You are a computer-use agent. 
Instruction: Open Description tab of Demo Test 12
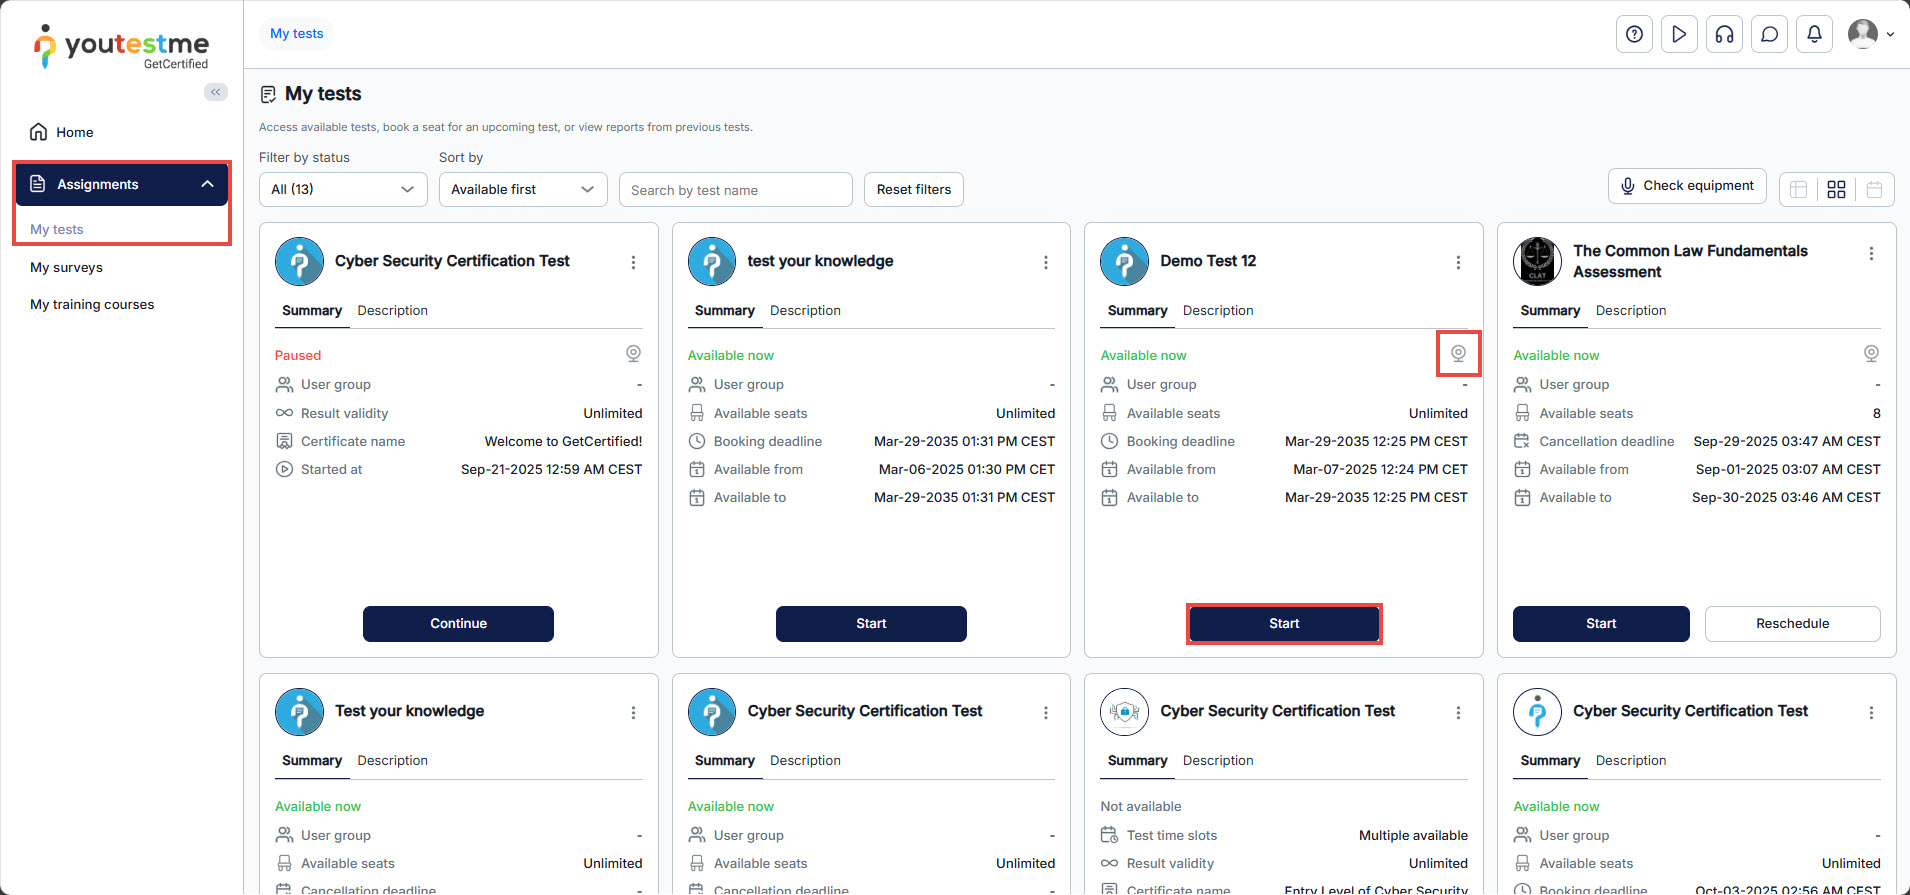[1217, 311]
